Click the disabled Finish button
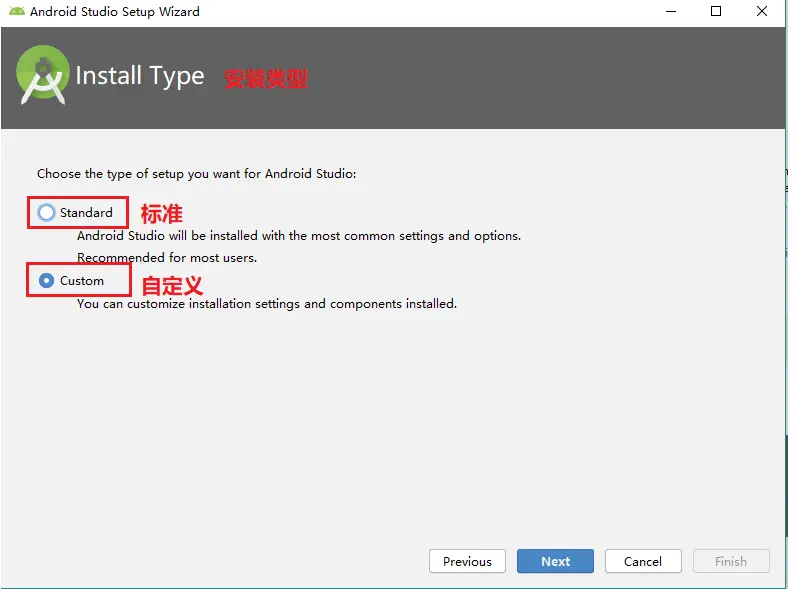 click(731, 561)
